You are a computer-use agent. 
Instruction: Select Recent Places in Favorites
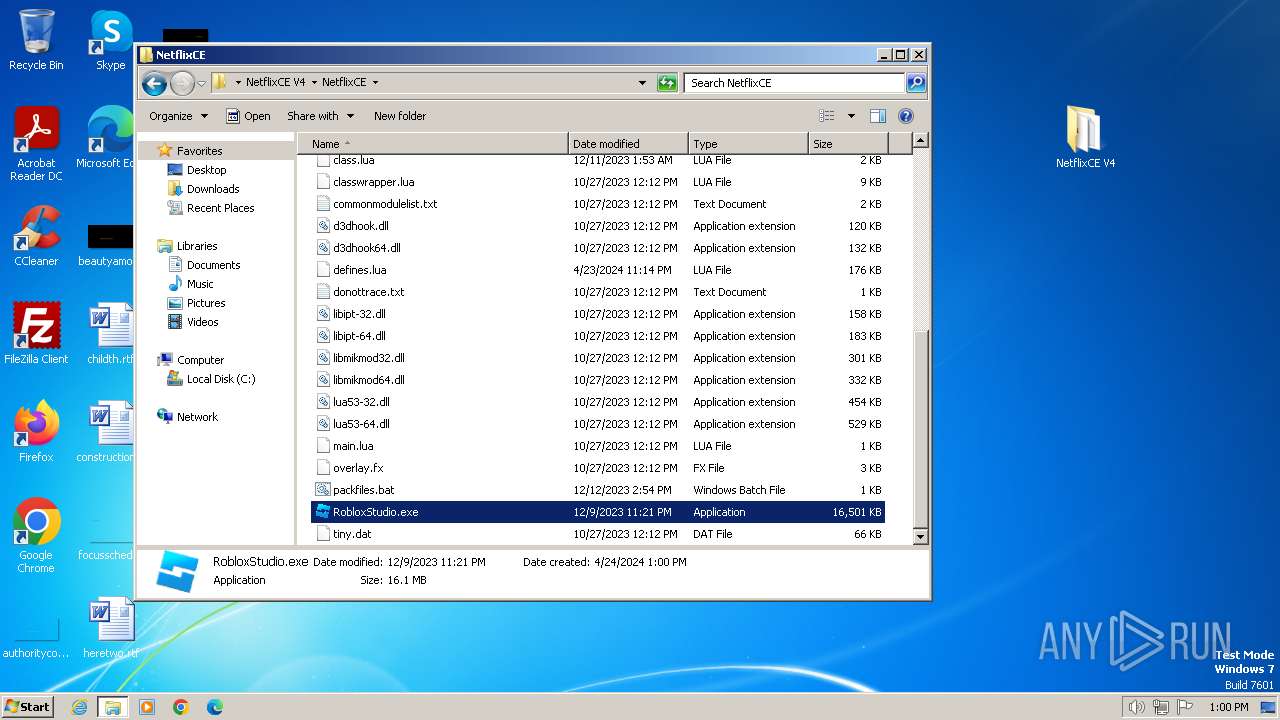[x=220, y=208]
